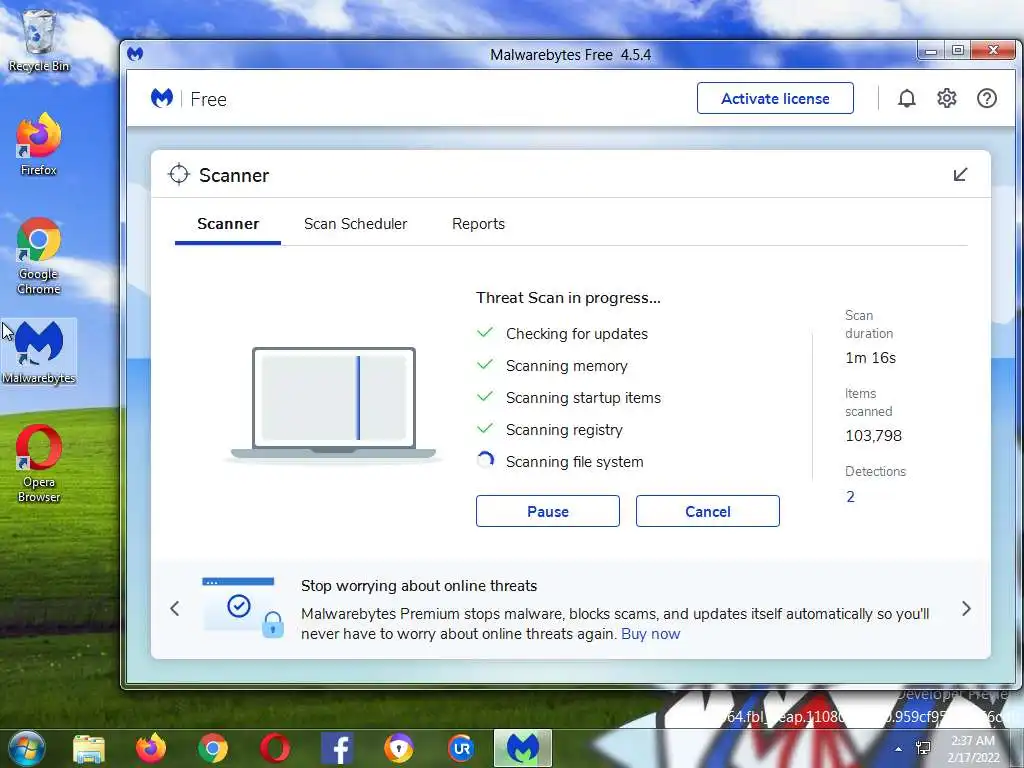Image resolution: width=1024 pixels, height=768 pixels.
Task: Show hidden system tray icons
Action: (x=899, y=749)
